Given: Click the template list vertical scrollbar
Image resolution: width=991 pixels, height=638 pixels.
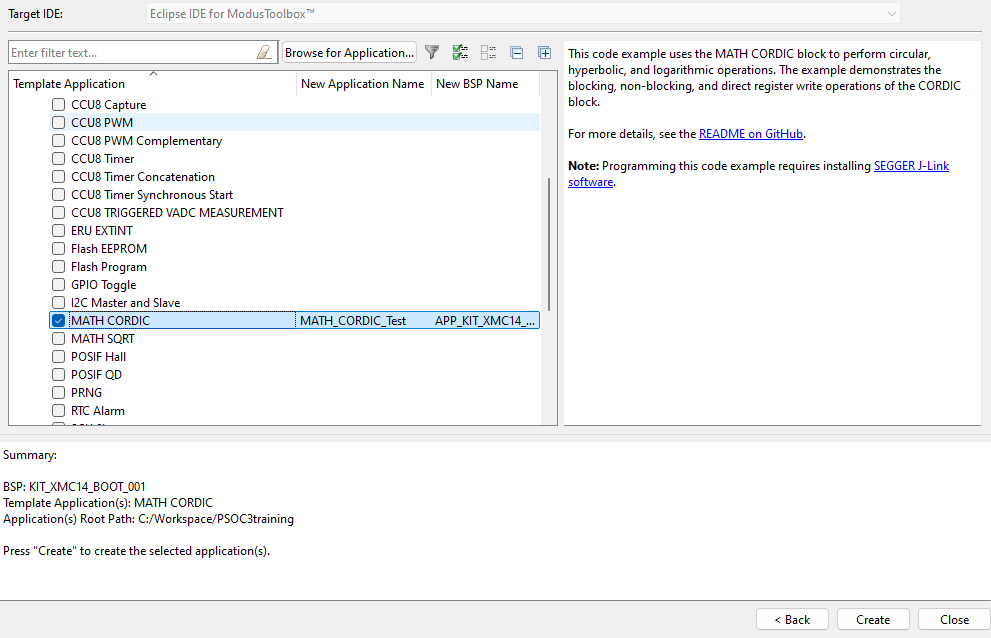Looking at the screenshot, I should click(x=548, y=245).
